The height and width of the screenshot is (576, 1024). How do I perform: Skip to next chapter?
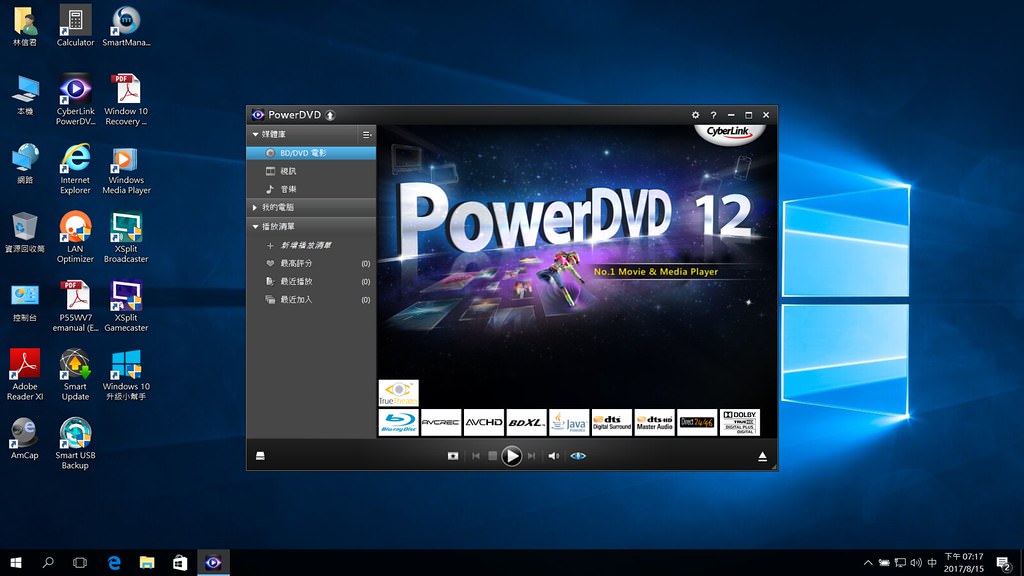[x=532, y=456]
